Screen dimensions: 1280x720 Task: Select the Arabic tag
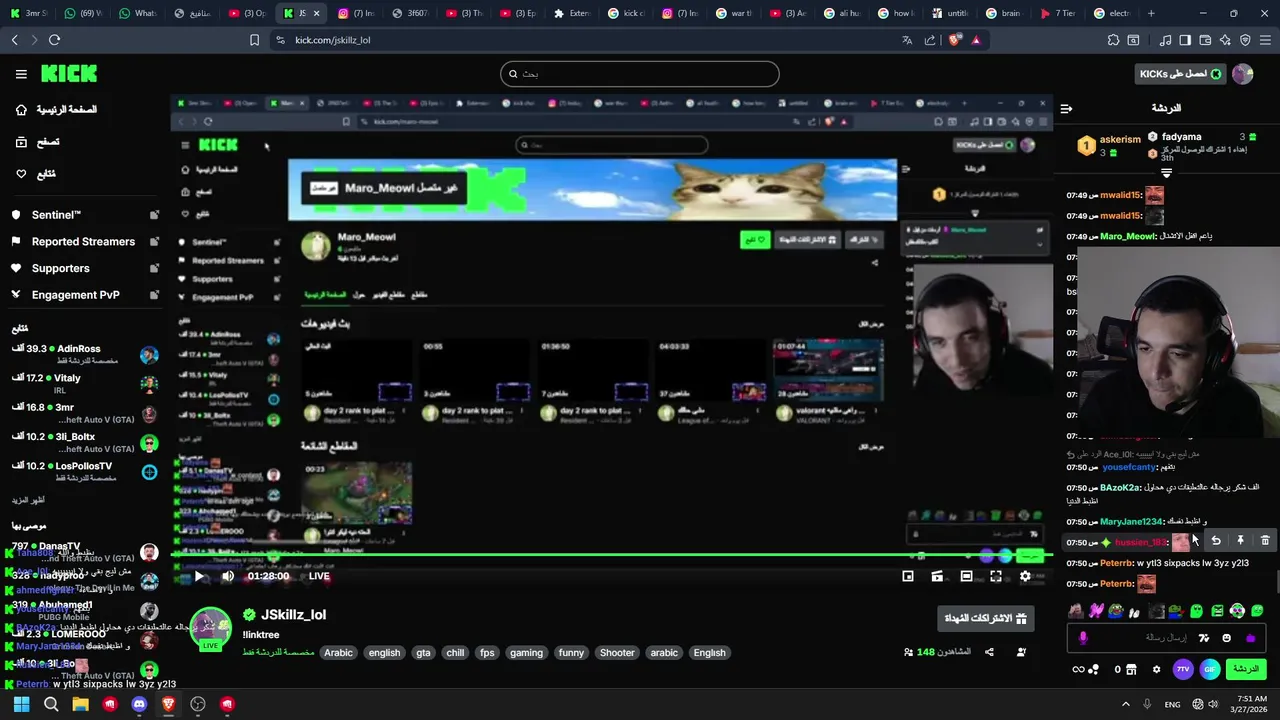pyautogui.click(x=338, y=653)
